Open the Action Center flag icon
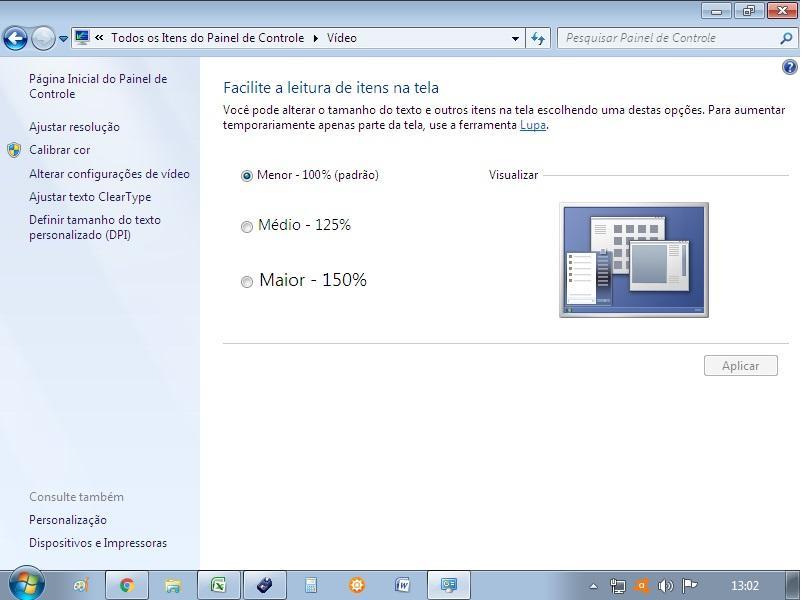Viewport: 804px width, 600px height. 689,586
